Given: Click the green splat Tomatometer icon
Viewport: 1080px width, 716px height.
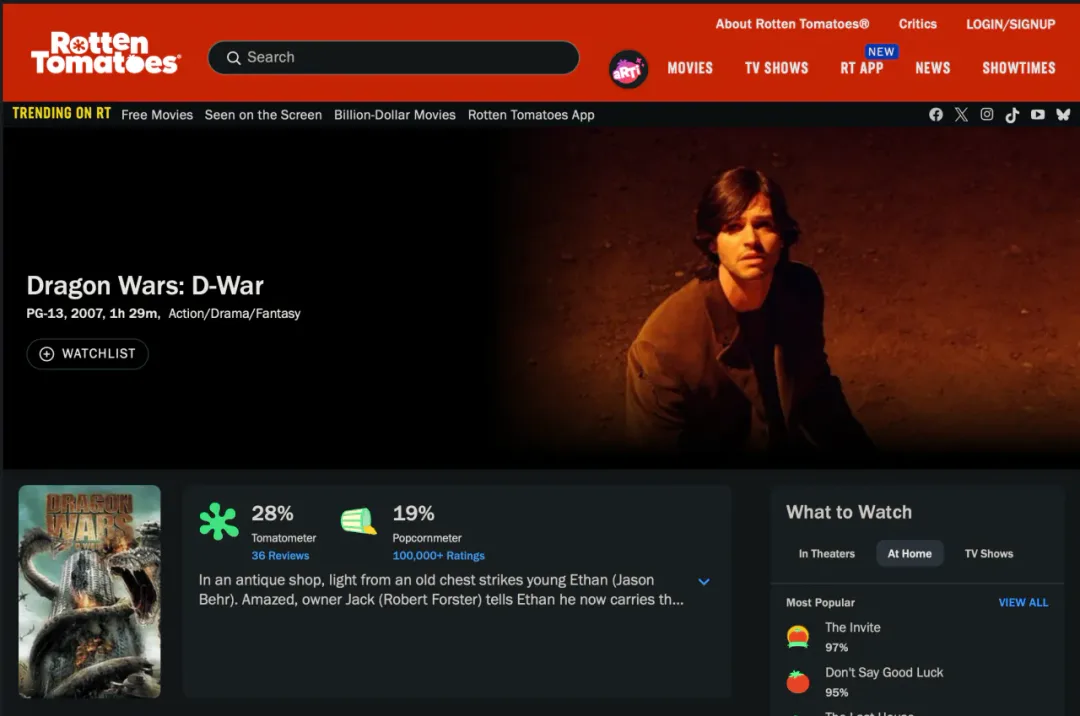Looking at the screenshot, I should point(218,521).
